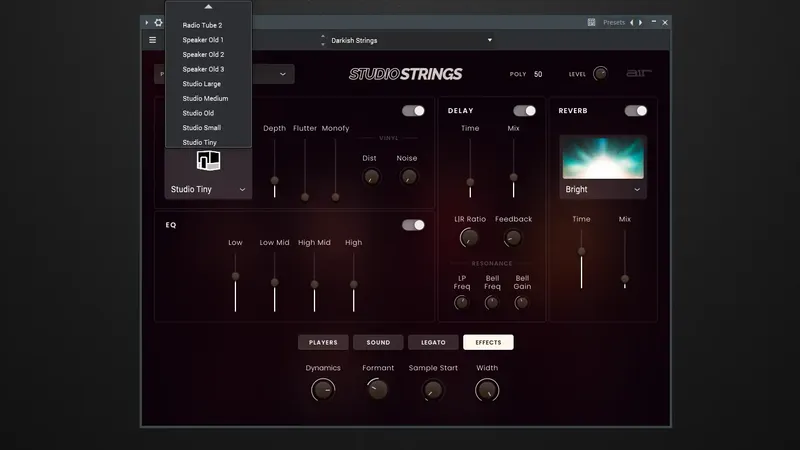Click the Bright reverb thumbnail image

click(x=603, y=158)
